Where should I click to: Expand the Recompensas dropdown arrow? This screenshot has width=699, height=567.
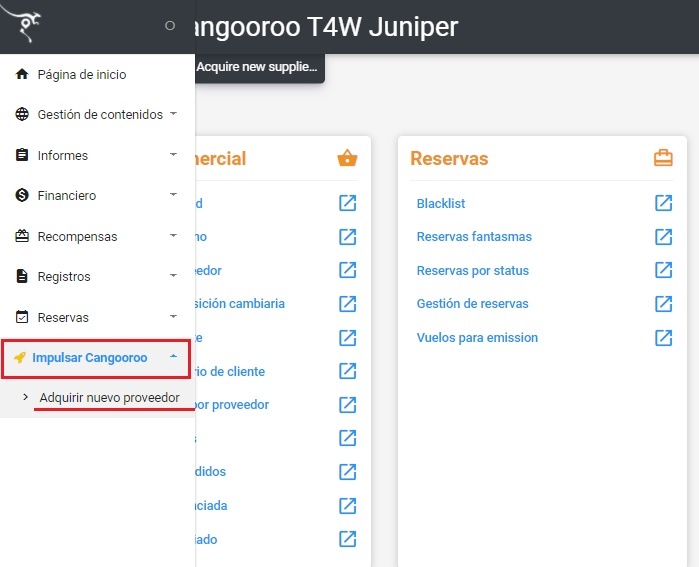(173, 235)
